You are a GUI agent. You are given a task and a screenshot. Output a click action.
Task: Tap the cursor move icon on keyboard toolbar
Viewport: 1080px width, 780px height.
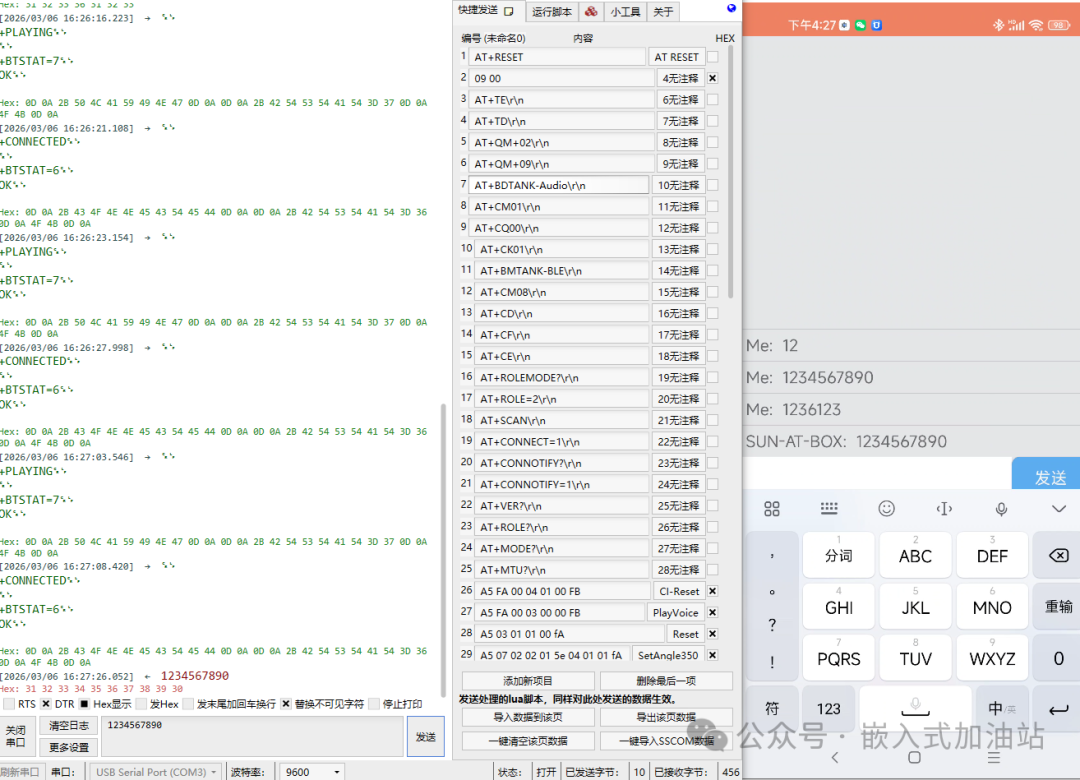(944, 509)
